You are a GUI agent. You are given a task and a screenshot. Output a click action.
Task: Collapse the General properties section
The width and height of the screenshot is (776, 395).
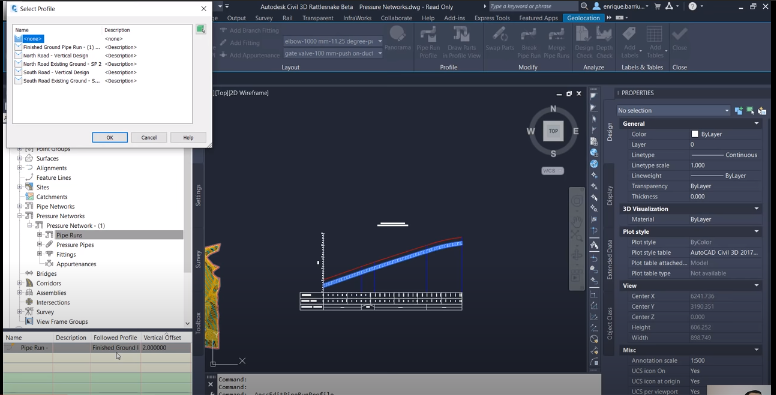(757, 123)
